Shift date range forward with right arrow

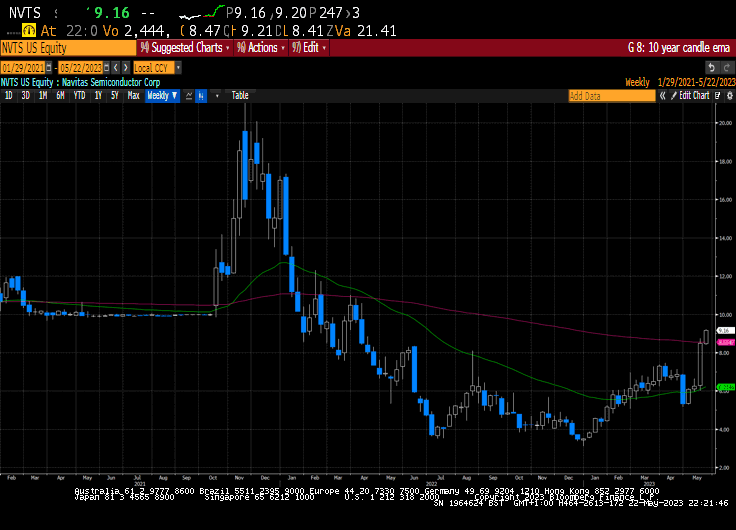[125, 68]
